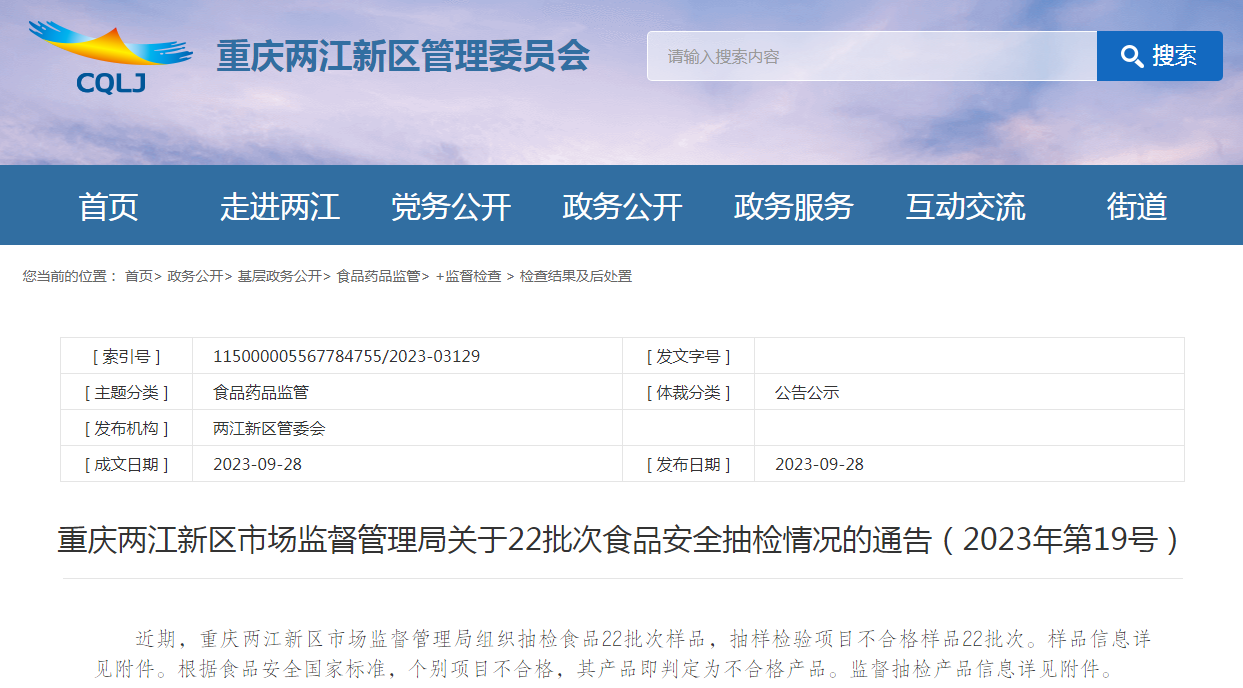Viewport: 1243px width, 688px height.
Task: Click the 成文日期 value 2023-09-28
Action: (257, 464)
